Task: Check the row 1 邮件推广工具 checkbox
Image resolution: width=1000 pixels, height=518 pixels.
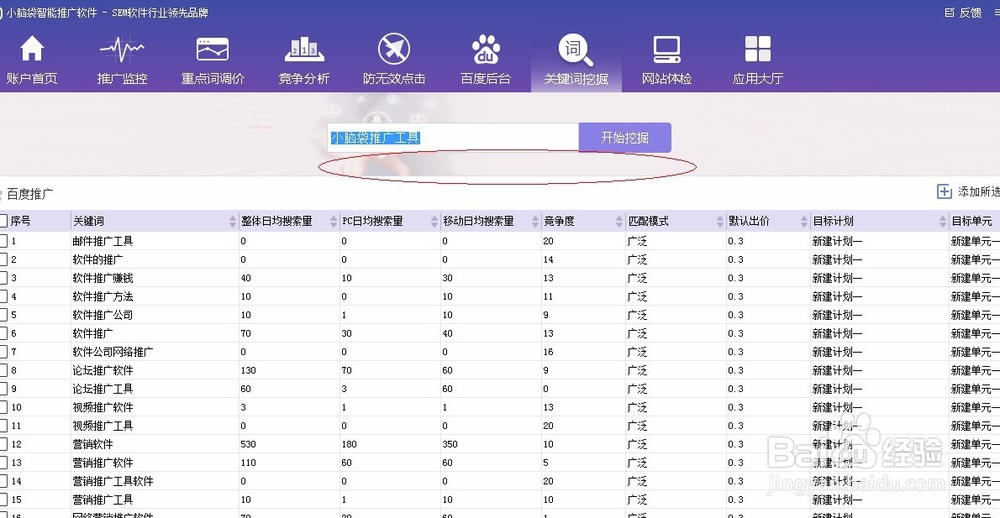Action: click(x=3, y=241)
